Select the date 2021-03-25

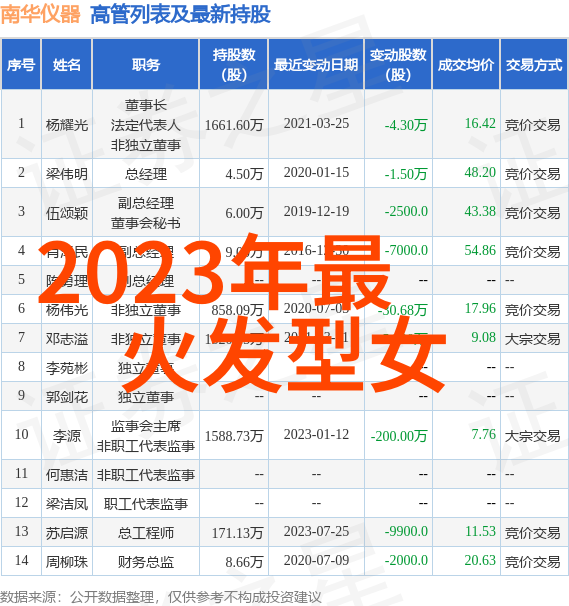tap(316, 124)
